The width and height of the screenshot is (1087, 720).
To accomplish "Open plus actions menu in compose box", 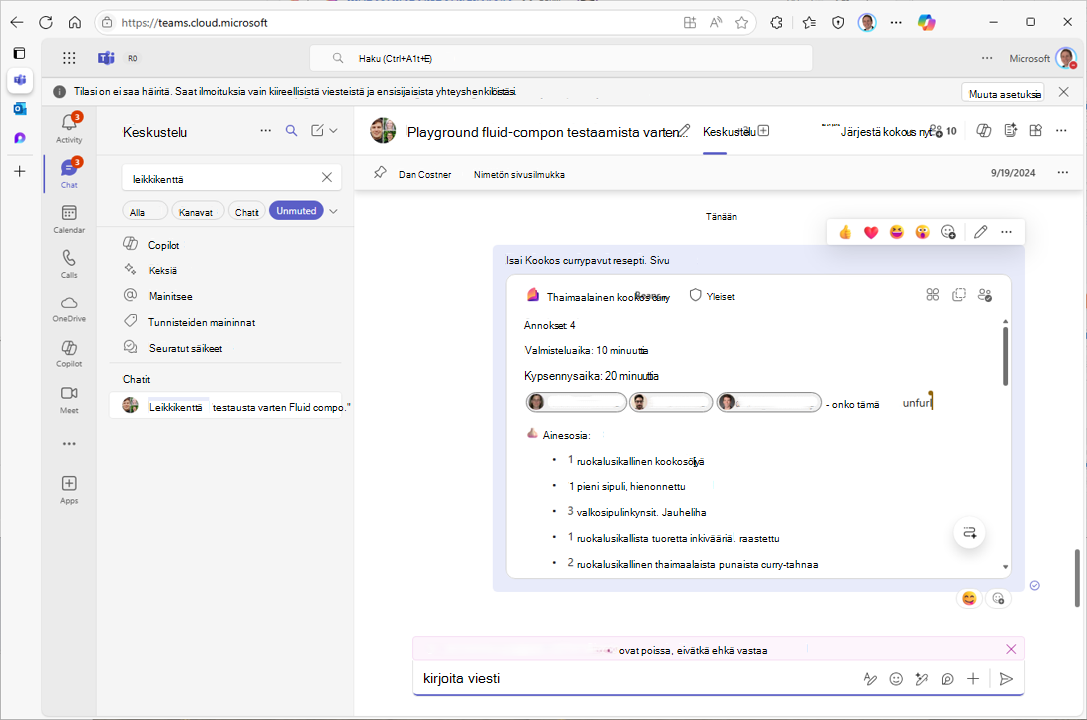I will click(x=973, y=679).
